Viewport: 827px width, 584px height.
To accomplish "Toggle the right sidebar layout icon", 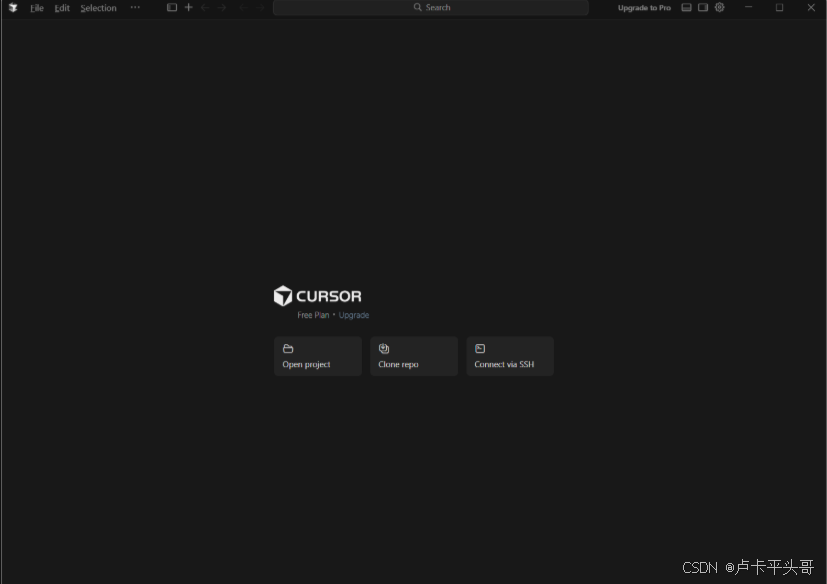I will (x=703, y=7).
